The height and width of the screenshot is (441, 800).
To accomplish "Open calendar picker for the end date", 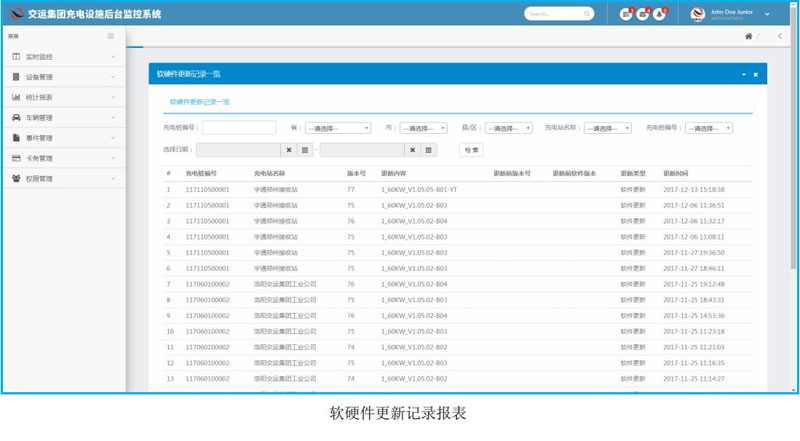I will point(429,150).
